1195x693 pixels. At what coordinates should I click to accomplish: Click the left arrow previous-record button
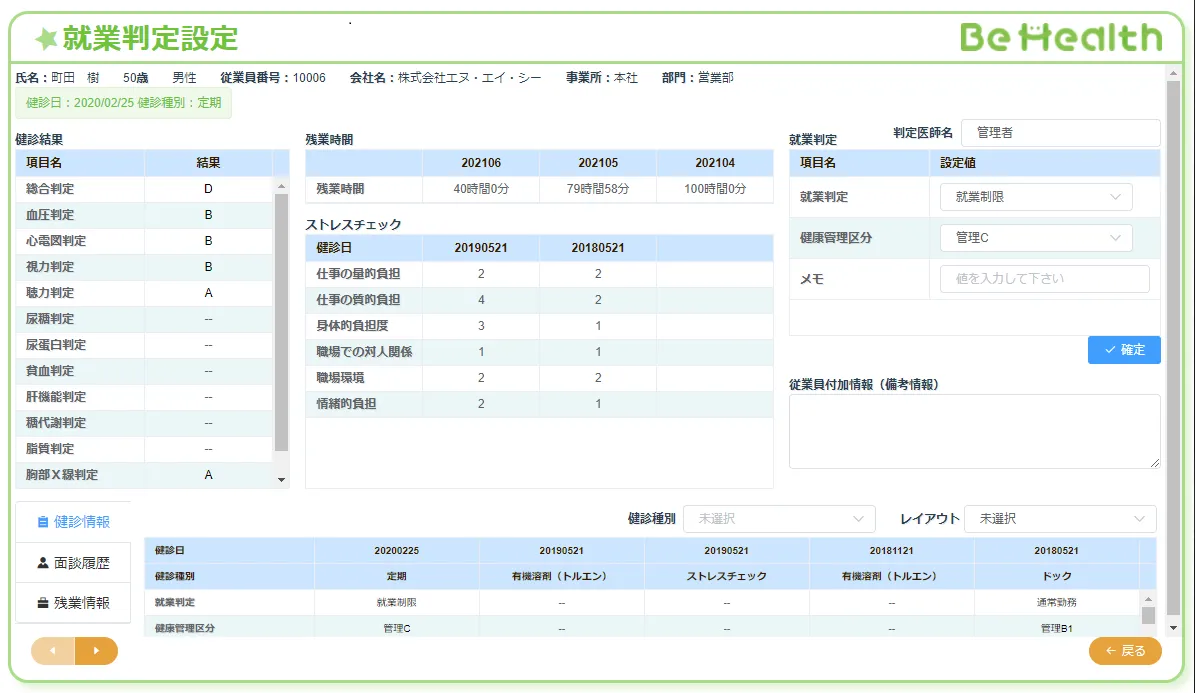[53, 651]
